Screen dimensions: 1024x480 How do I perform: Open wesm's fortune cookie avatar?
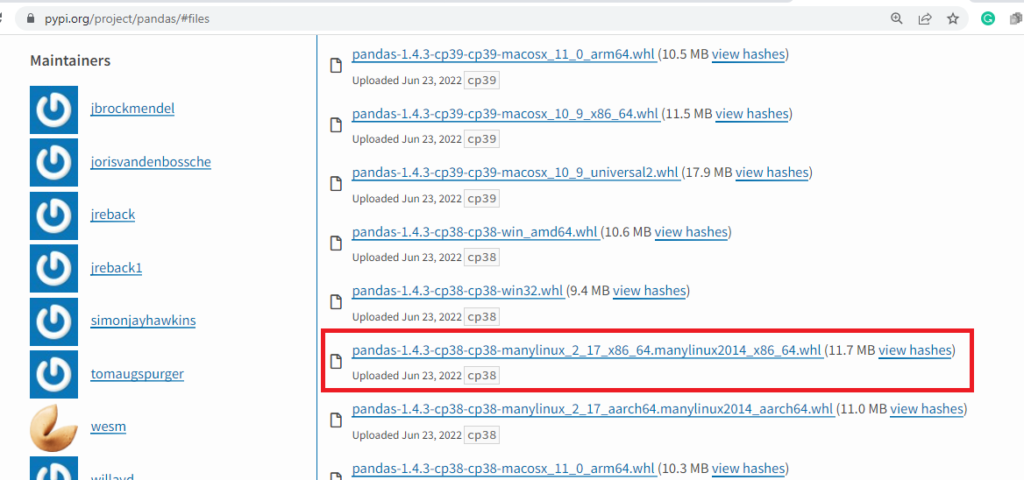pyautogui.click(x=54, y=428)
